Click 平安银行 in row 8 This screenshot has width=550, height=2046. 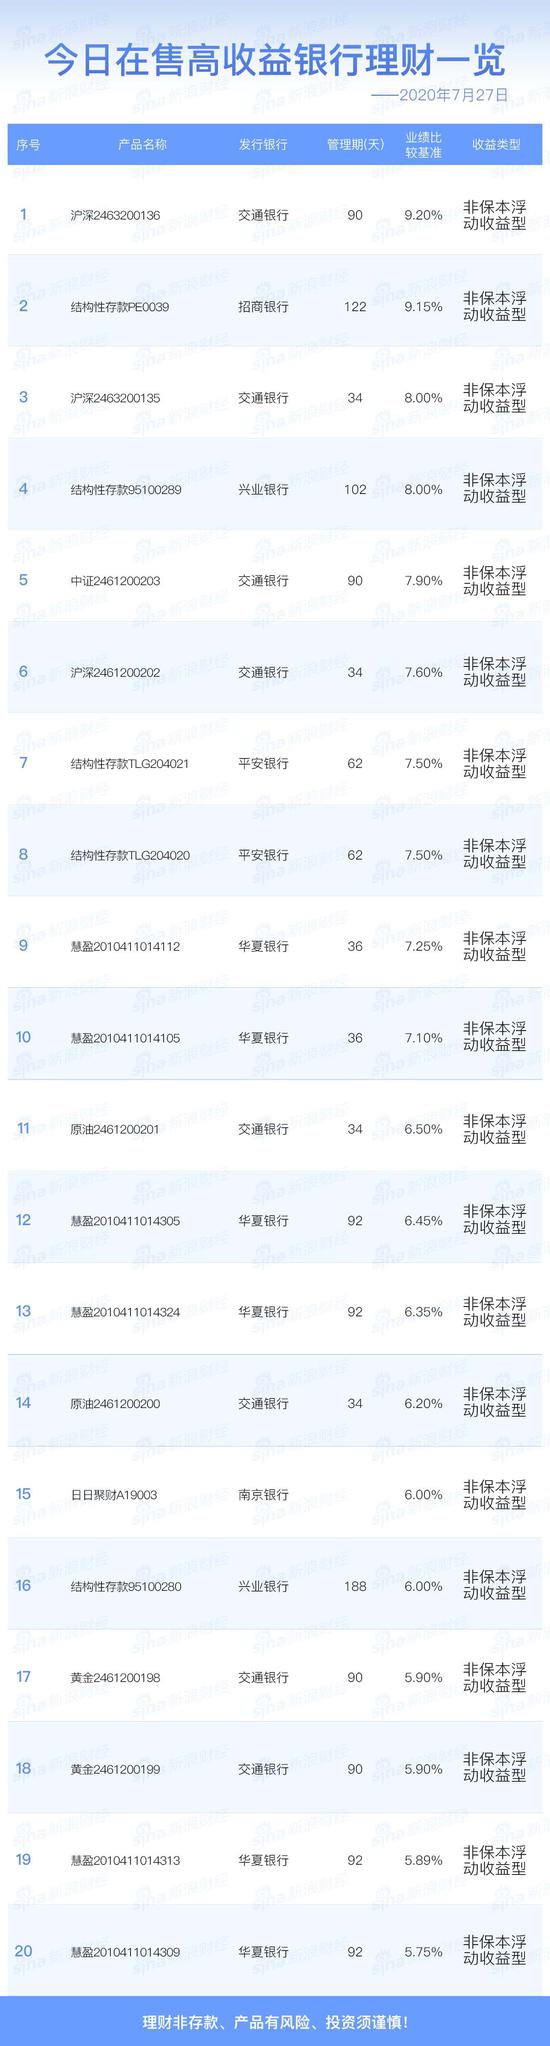pyautogui.click(x=263, y=855)
